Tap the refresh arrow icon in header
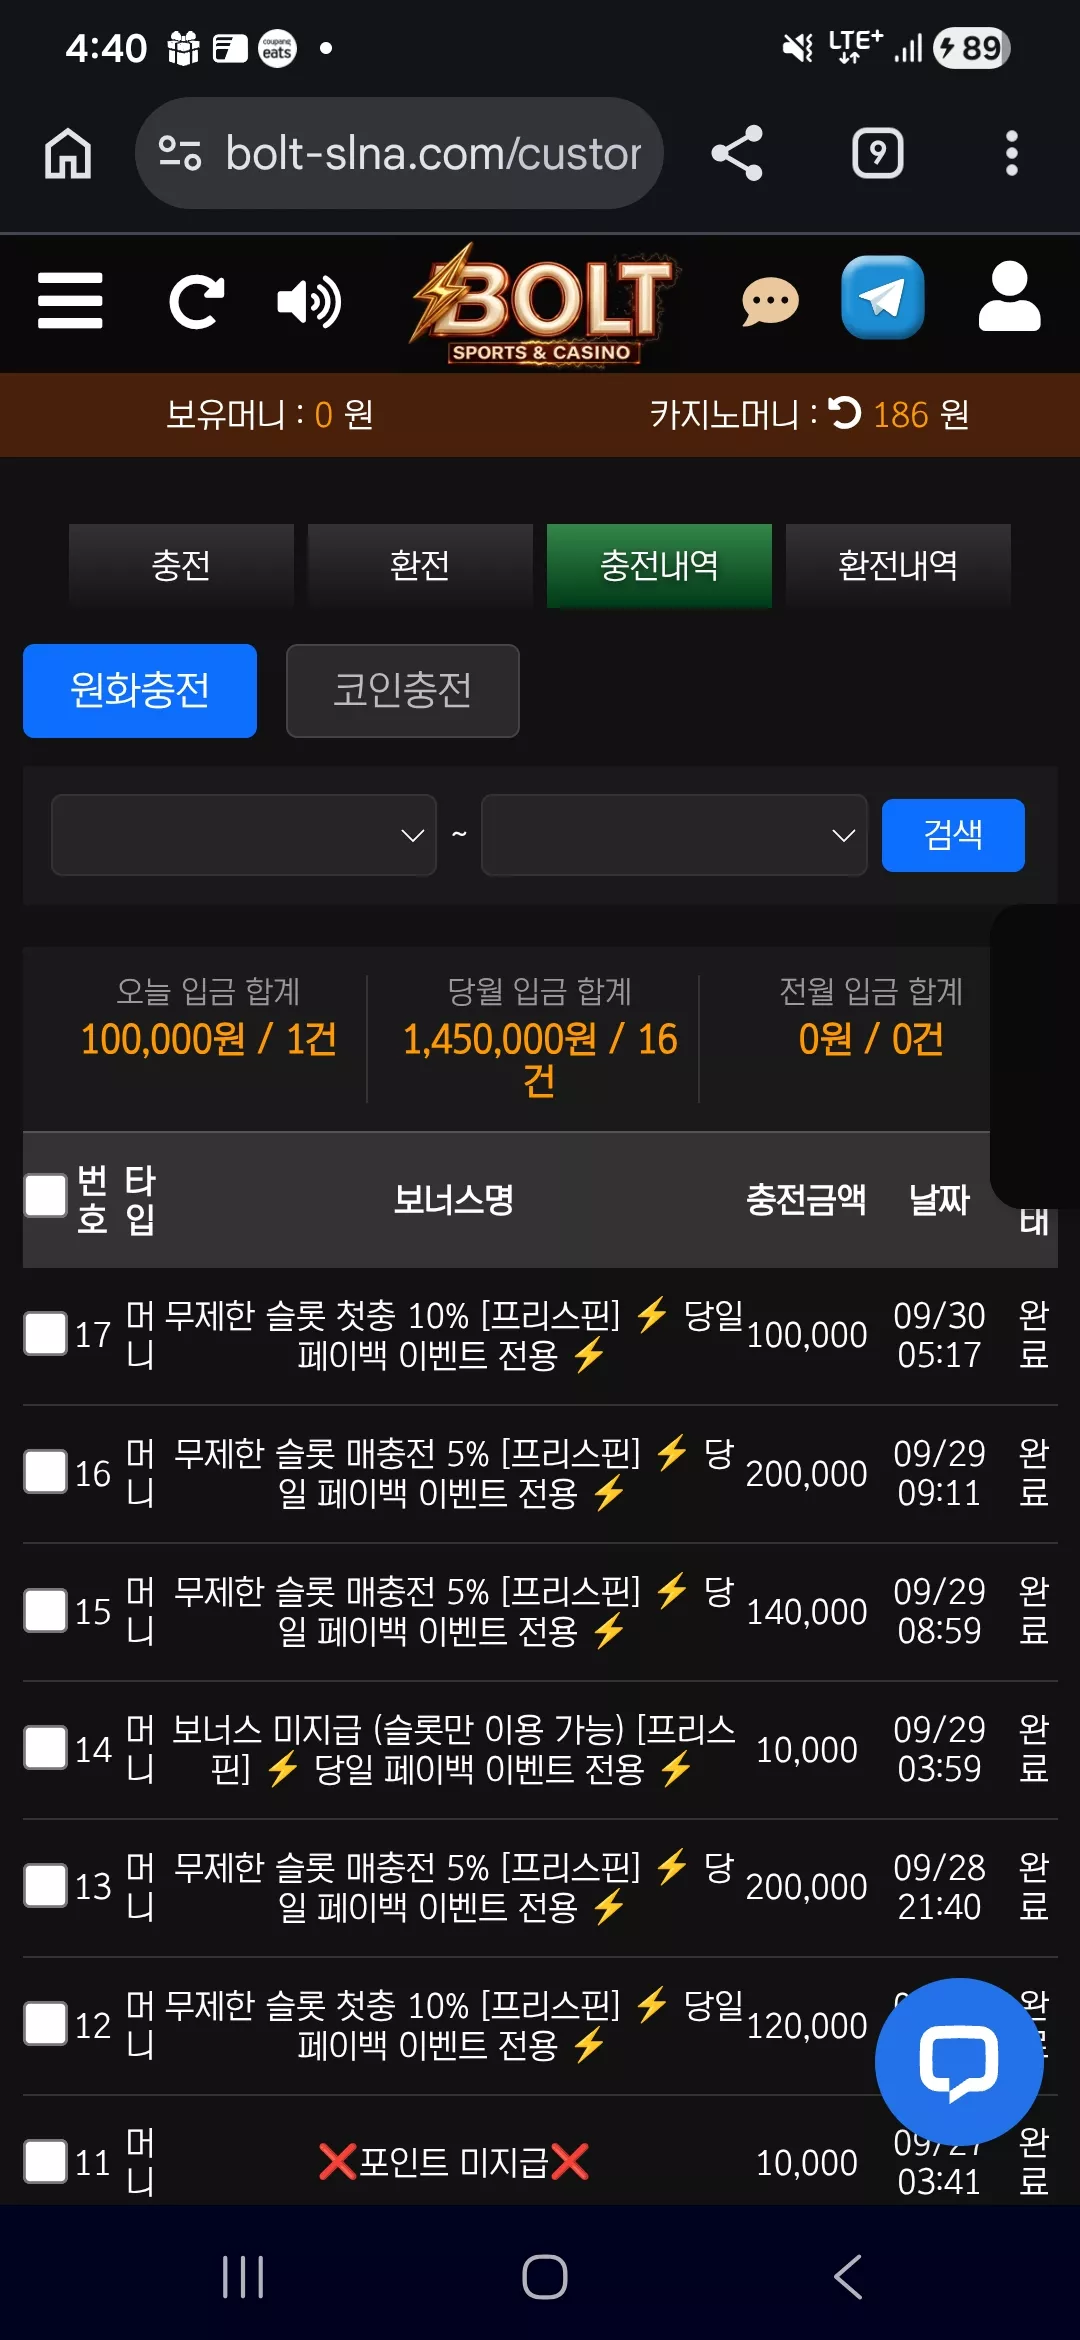 (x=196, y=301)
